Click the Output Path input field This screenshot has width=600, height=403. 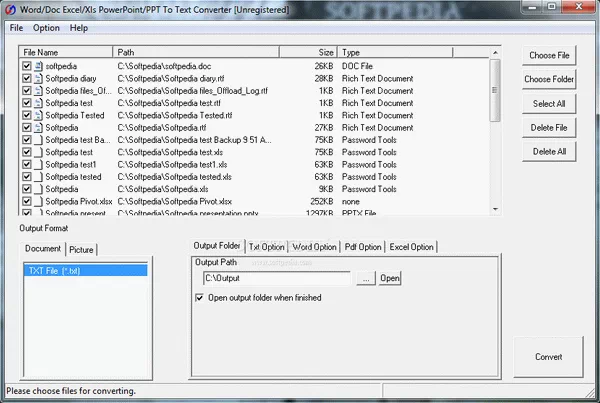pyautogui.click(x=277, y=278)
